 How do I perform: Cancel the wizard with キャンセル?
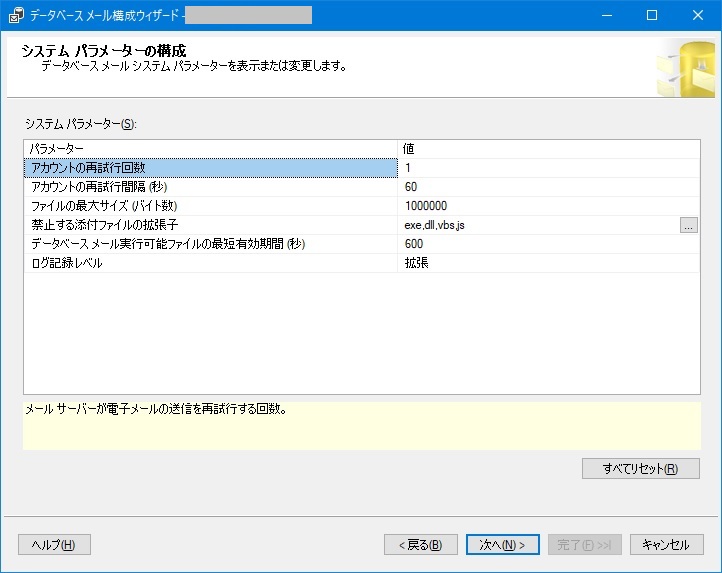coord(665,544)
